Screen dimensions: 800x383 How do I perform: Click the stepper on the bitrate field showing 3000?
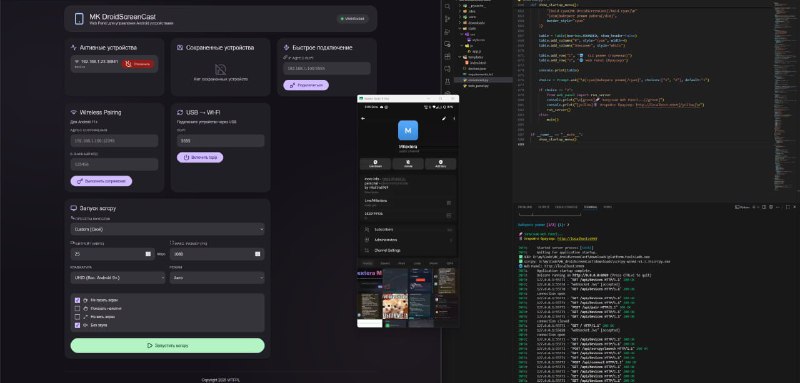tap(258, 253)
